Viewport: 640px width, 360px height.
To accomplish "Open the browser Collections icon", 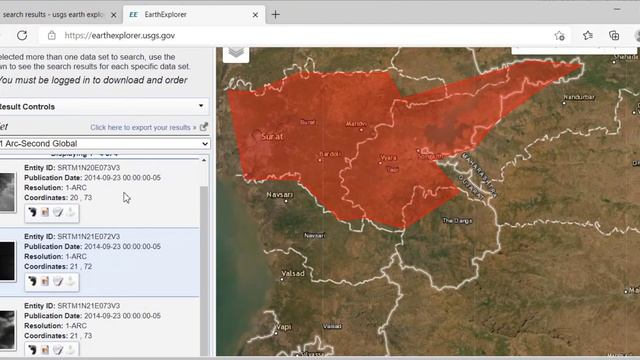I will 614,36.
